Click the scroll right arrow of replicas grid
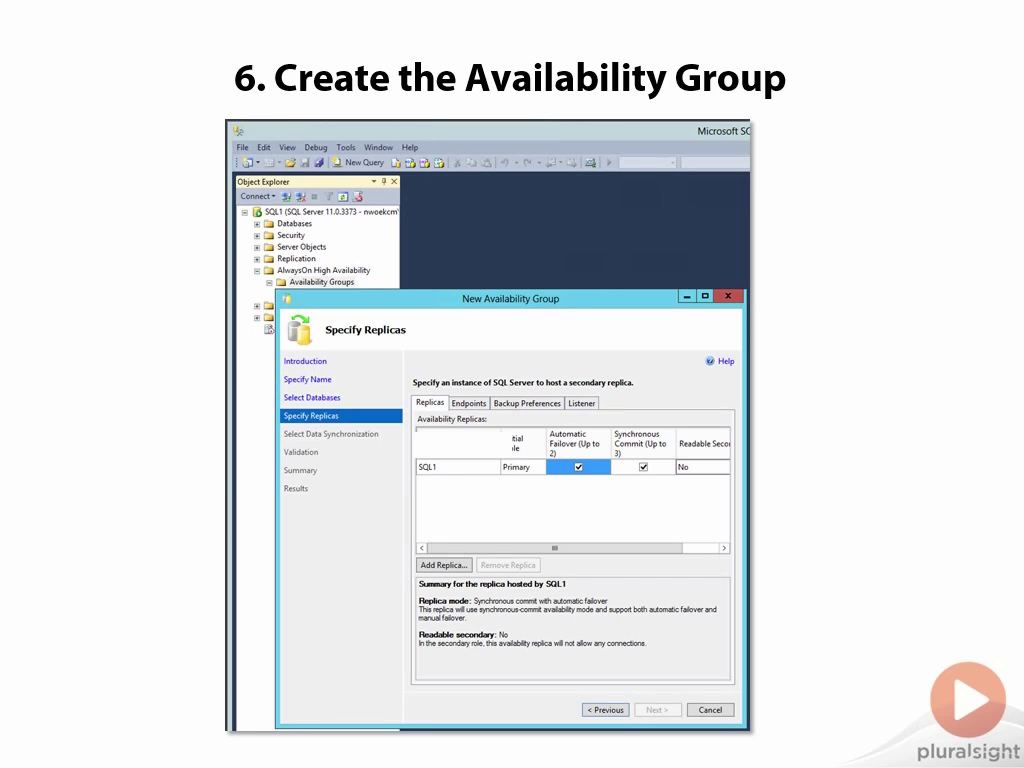Screen dimensions: 1024x768 coord(724,548)
